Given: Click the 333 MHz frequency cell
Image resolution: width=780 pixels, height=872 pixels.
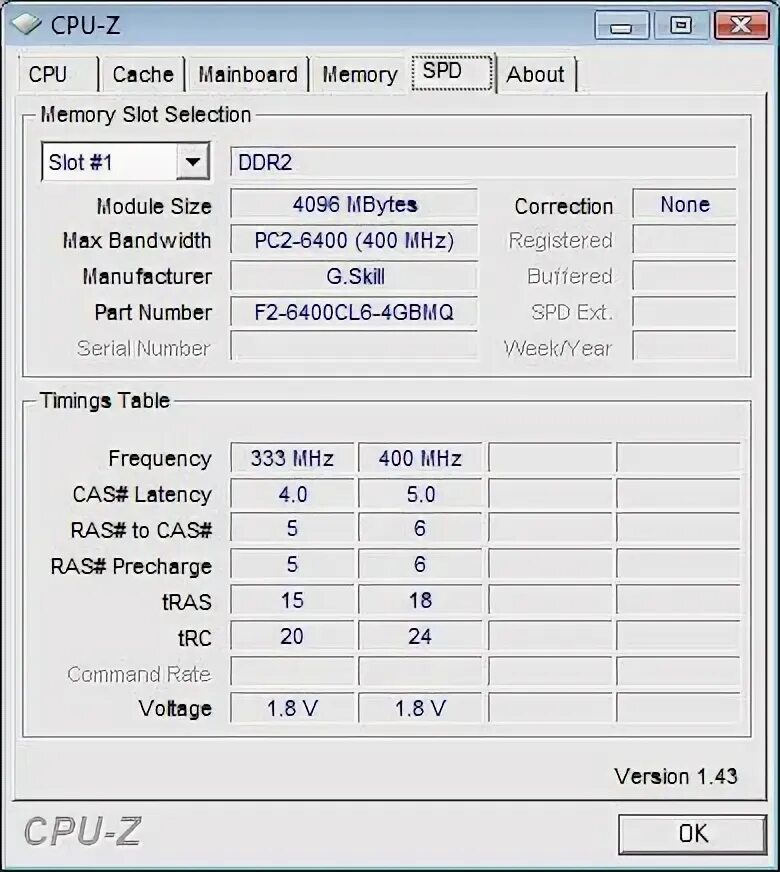Looking at the screenshot, I should (x=292, y=458).
